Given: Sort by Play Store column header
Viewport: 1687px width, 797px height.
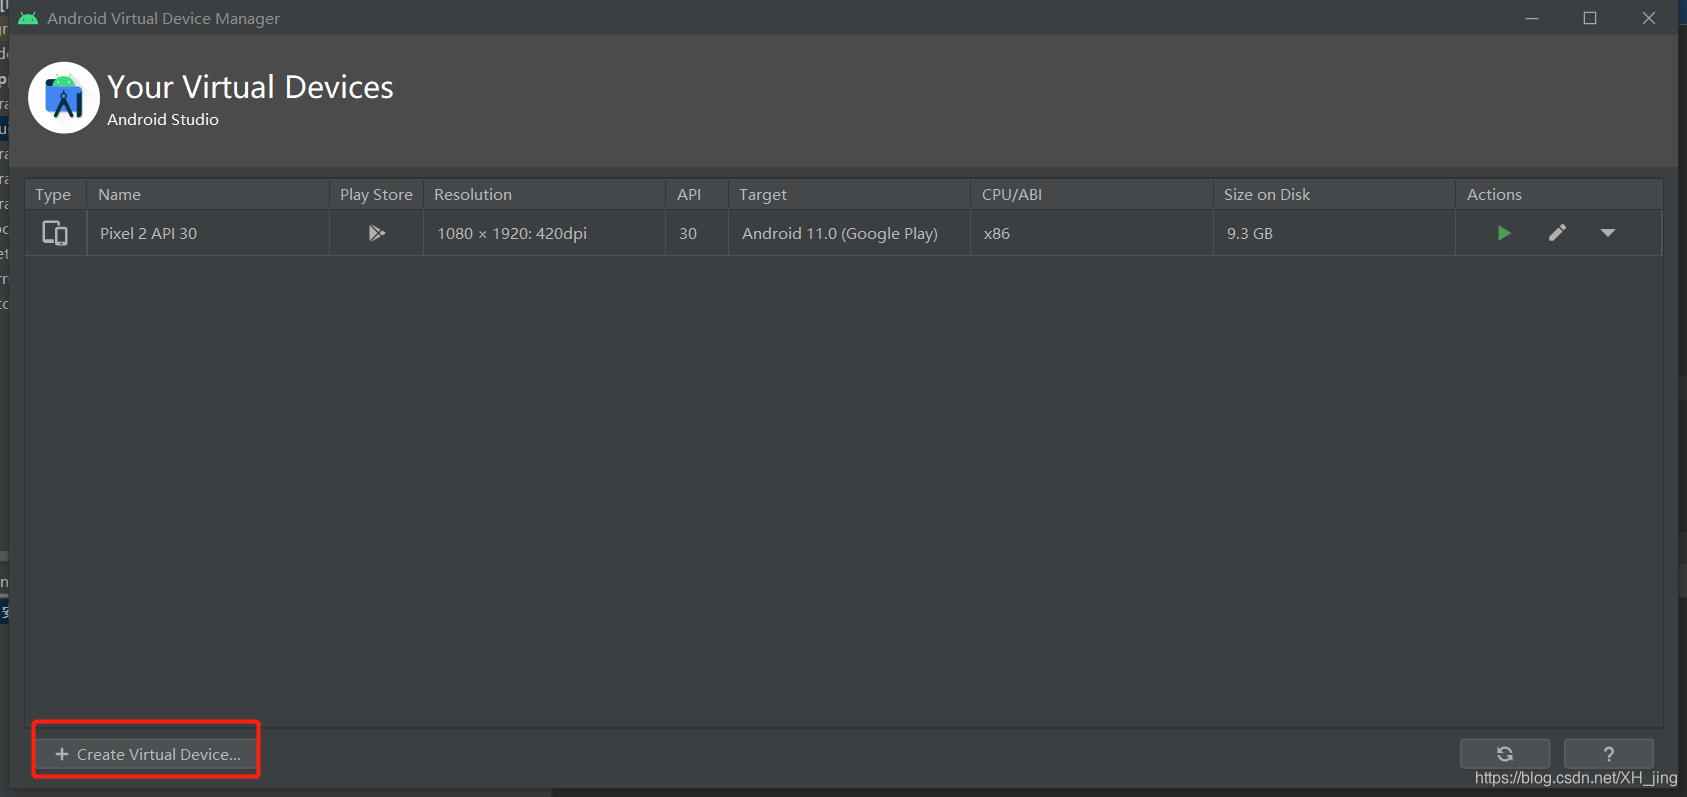Looking at the screenshot, I should (376, 194).
